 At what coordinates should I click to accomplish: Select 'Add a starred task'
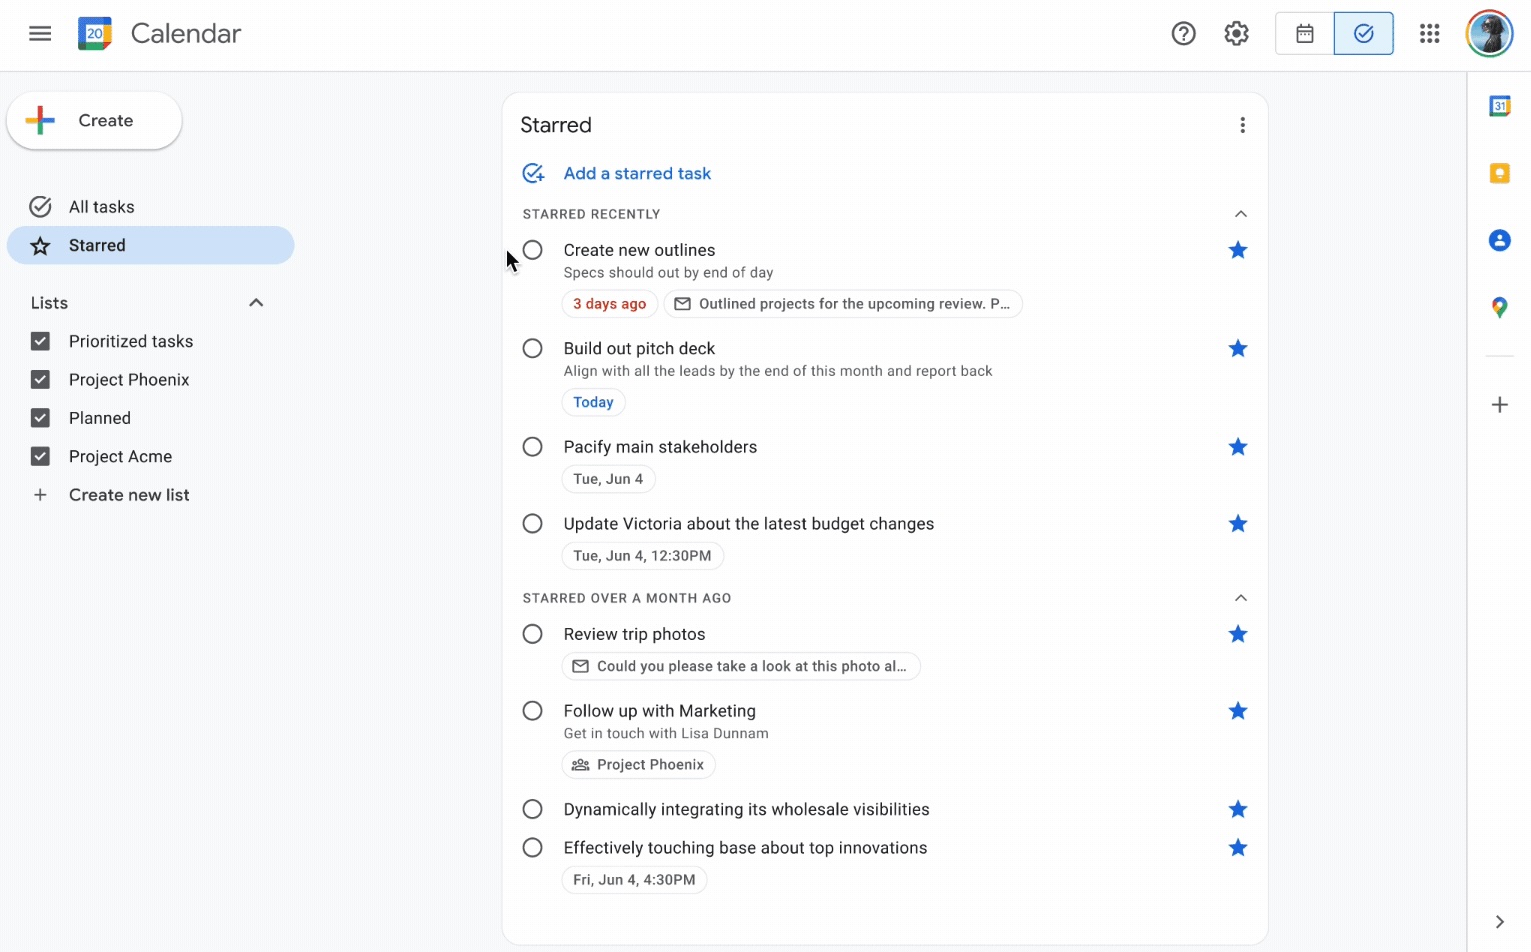637,173
